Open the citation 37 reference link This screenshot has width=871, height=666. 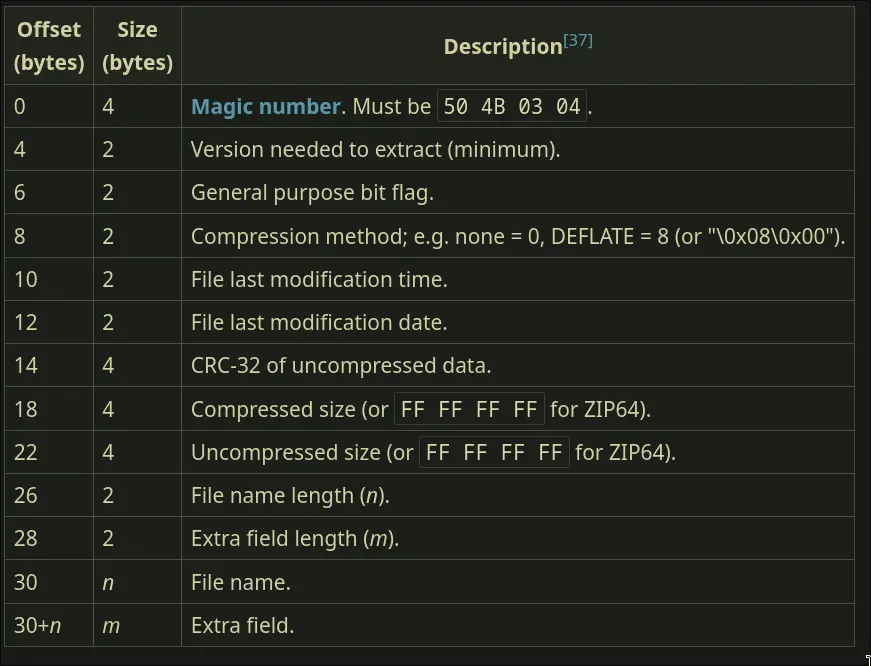[578, 40]
